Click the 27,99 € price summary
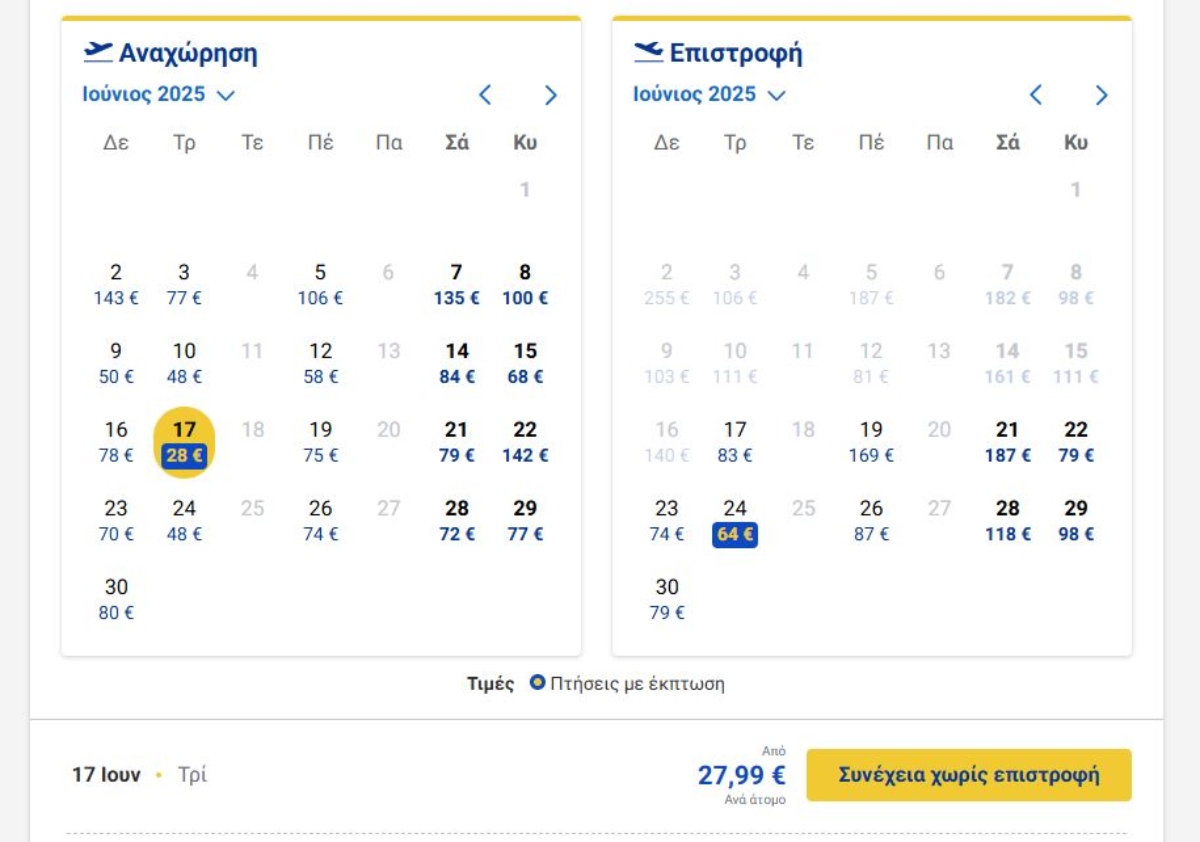 click(x=742, y=775)
